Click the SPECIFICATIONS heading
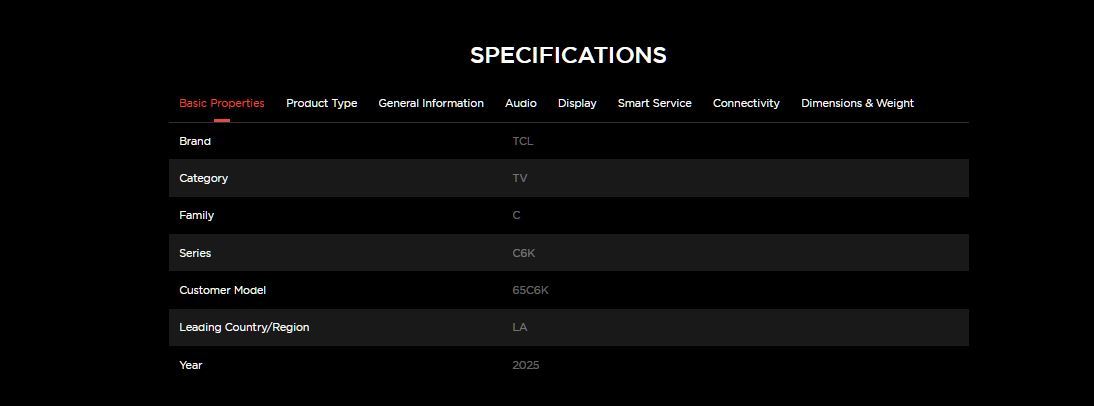The width and height of the screenshot is (1094, 406). coord(568,55)
